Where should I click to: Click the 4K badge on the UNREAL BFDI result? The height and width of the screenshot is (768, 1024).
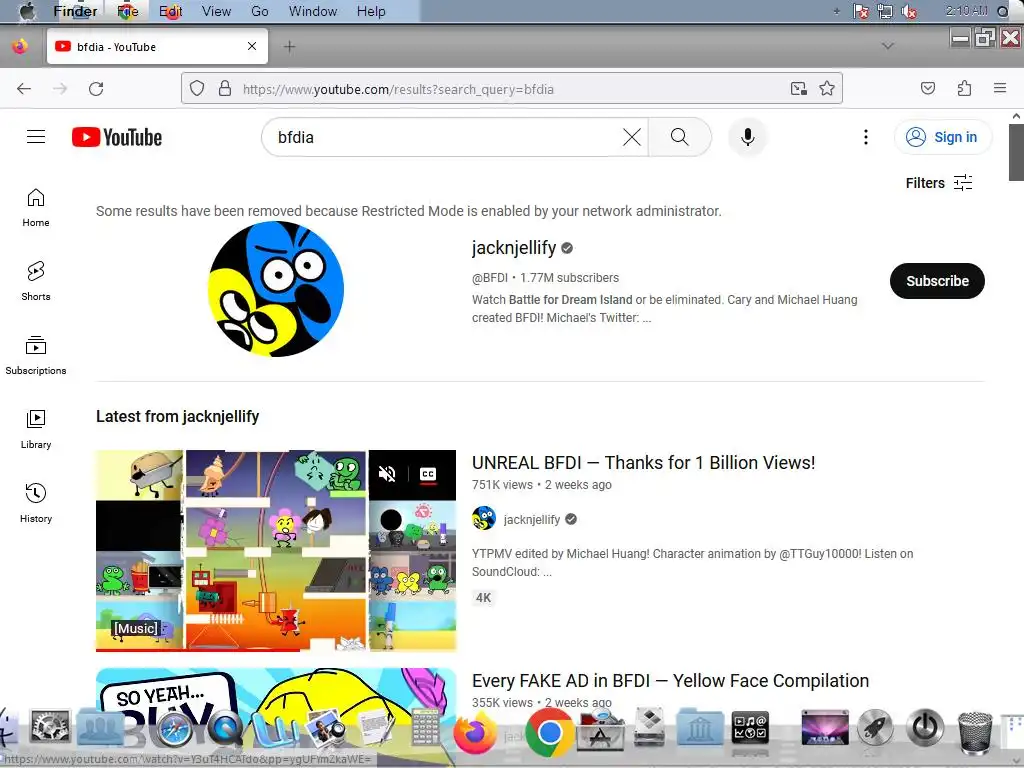click(x=483, y=598)
